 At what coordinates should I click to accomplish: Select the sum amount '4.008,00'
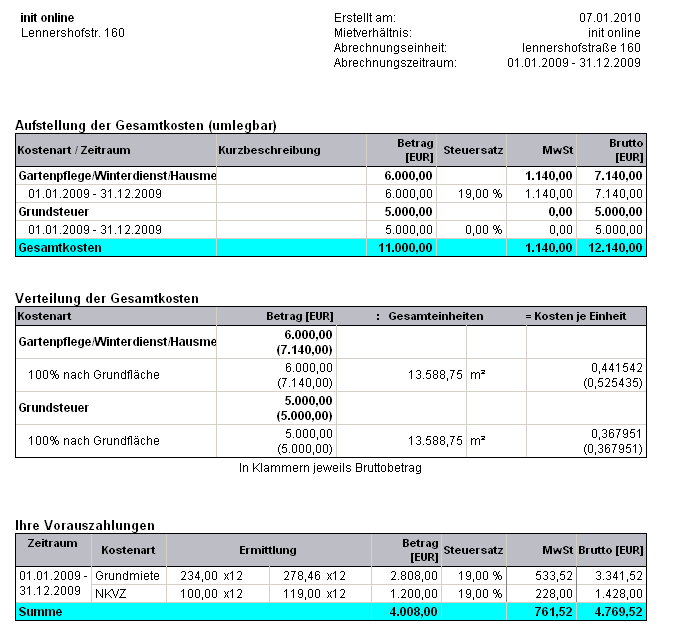413,611
